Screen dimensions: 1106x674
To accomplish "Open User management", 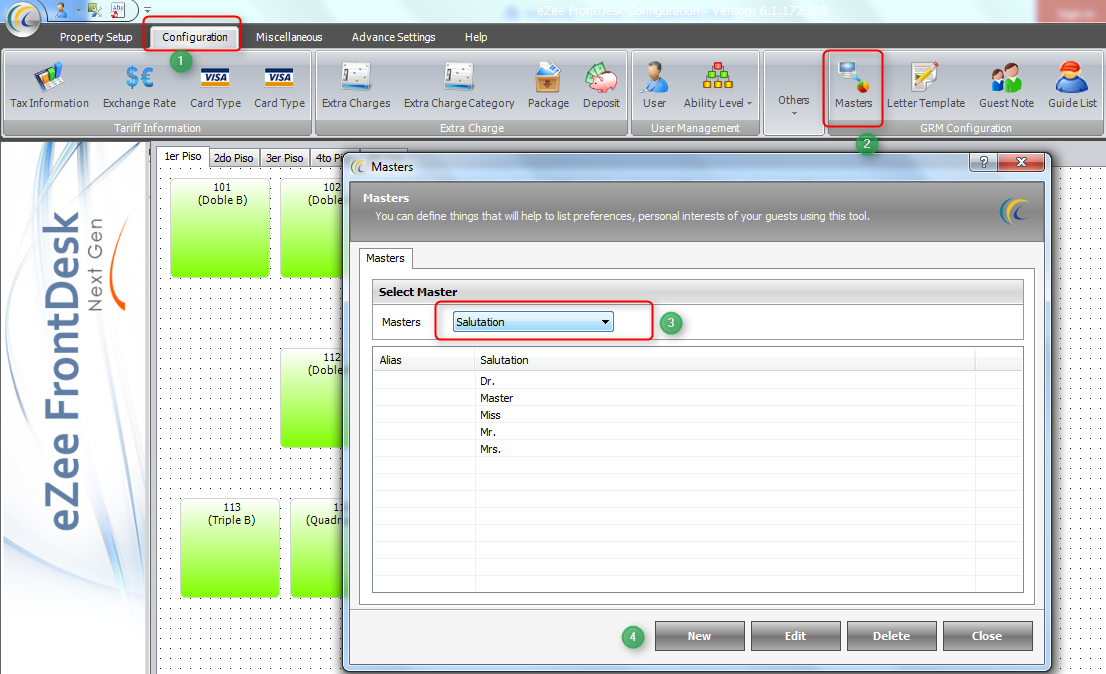I will coord(655,86).
